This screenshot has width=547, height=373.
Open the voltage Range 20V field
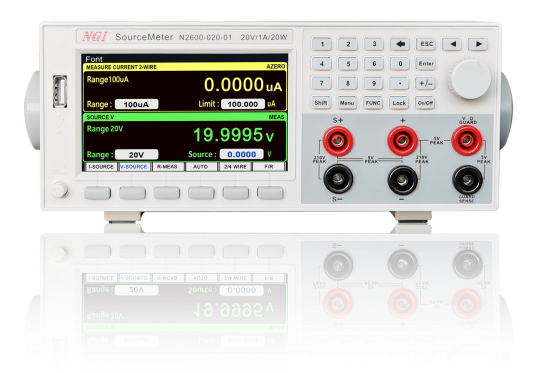[137, 155]
